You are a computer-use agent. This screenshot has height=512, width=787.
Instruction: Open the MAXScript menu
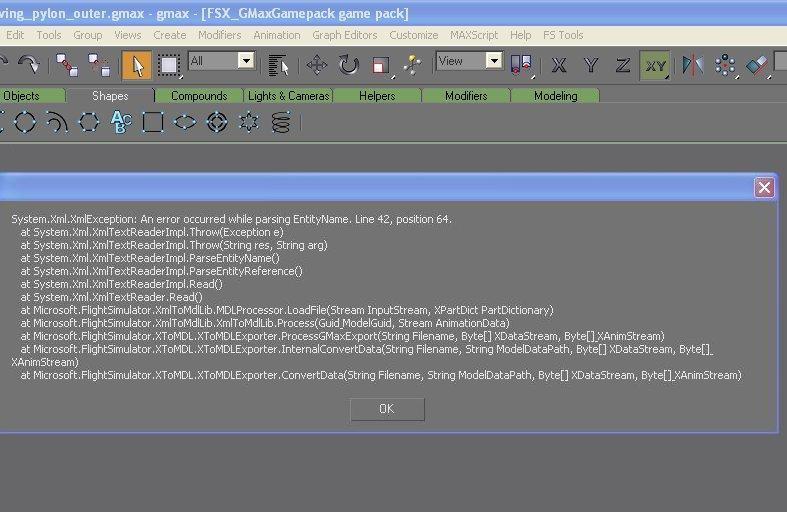click(473, 35)
